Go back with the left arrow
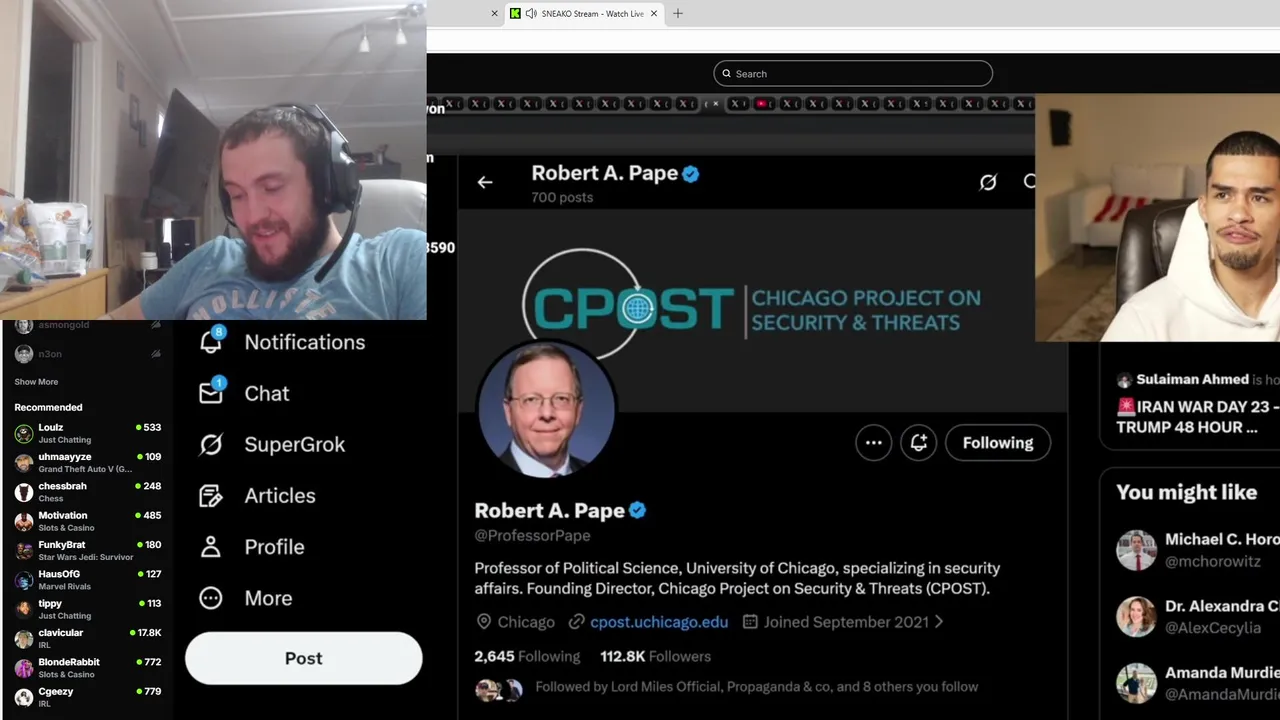The width and height of the screenshot is (1280, 720). click(485, 182)
